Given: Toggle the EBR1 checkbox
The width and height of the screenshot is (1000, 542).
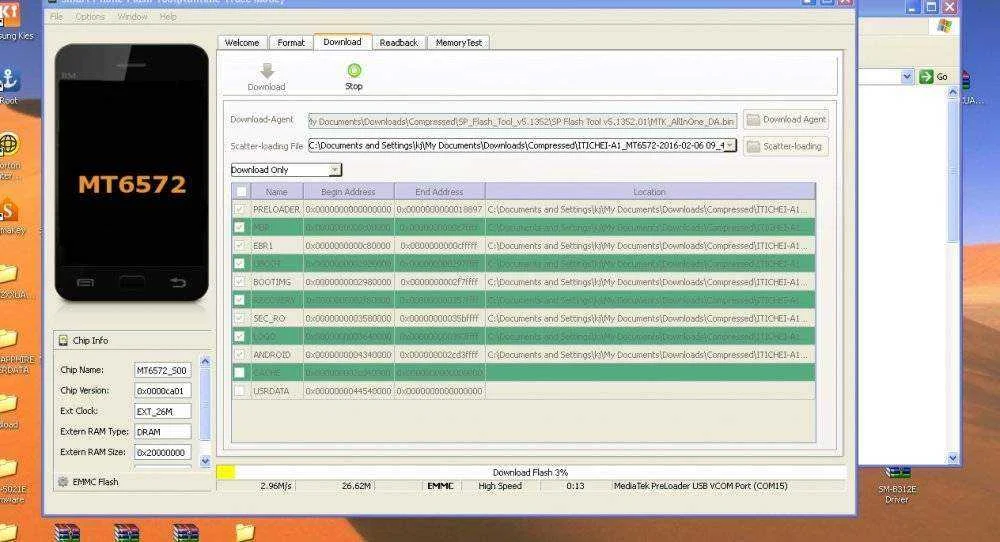Looking at the screenshot, I should (x=240, y=245).
